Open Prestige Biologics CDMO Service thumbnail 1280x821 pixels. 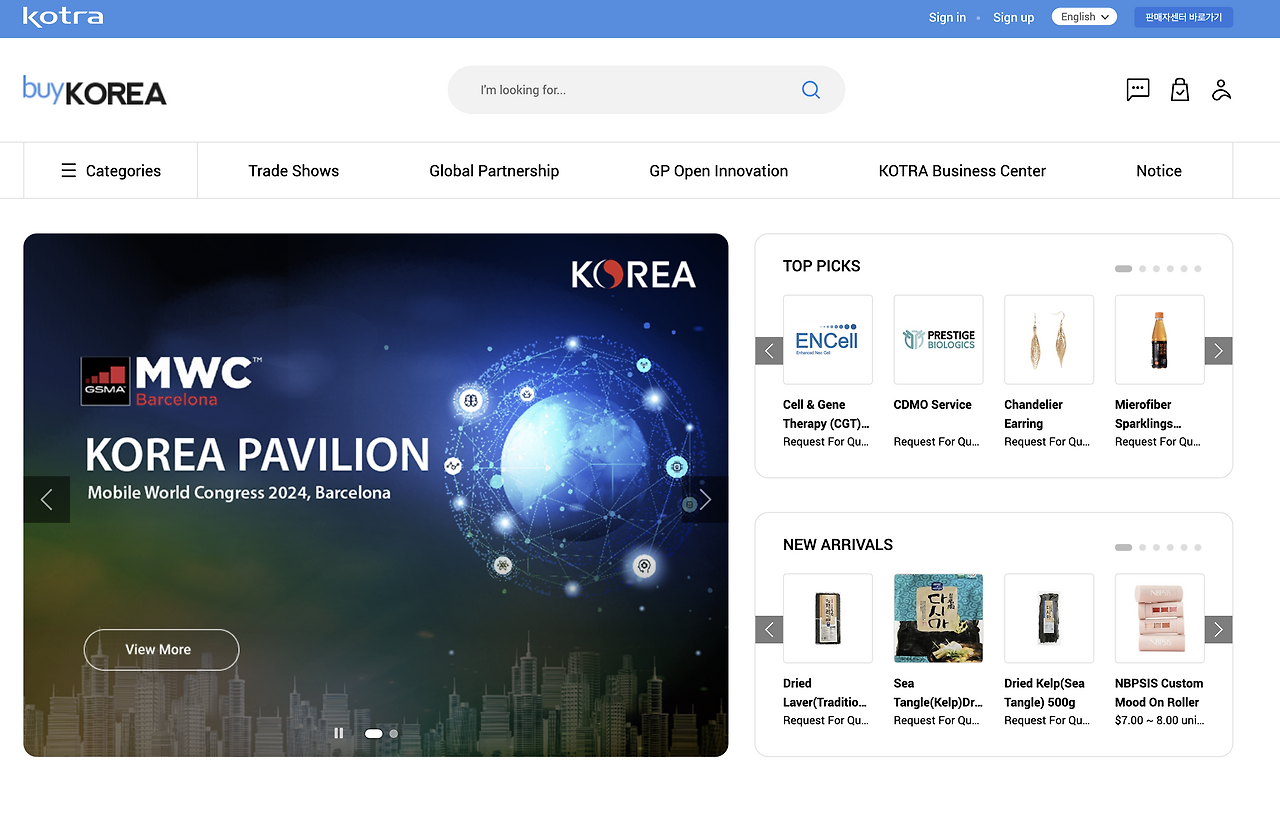tap(938, 339)
